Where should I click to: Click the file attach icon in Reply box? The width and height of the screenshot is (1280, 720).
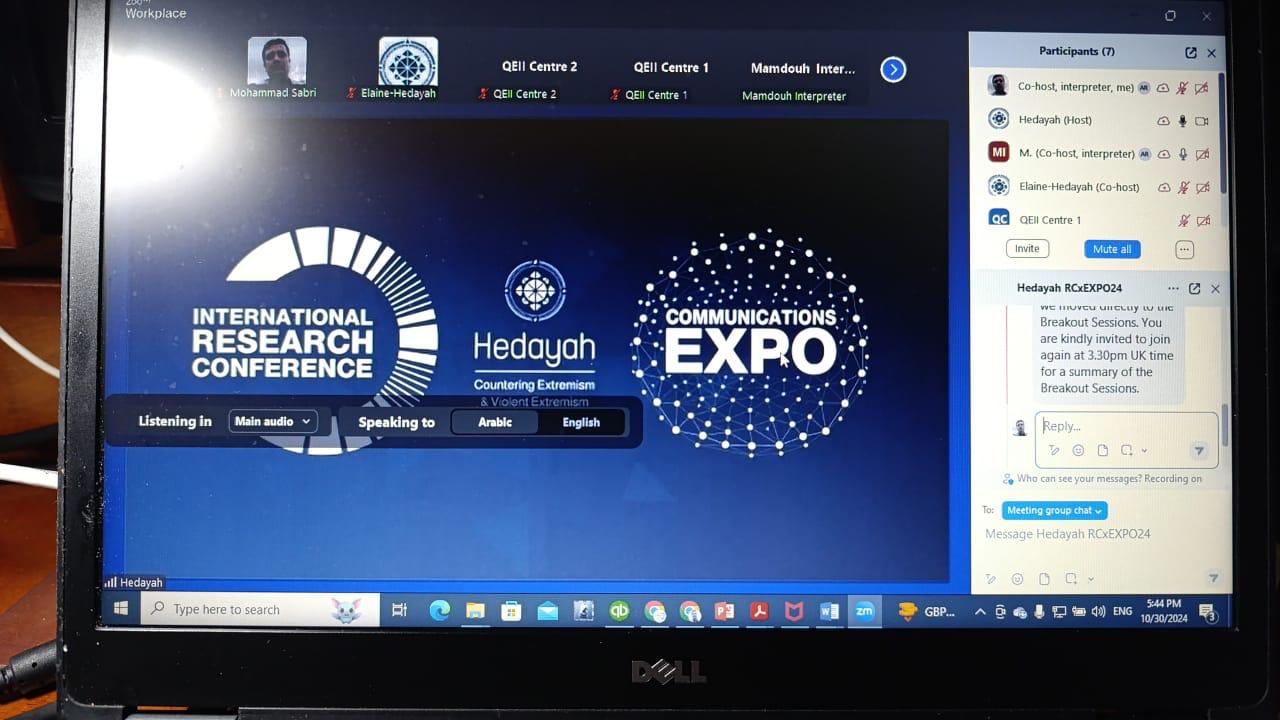click(1102, 451)
